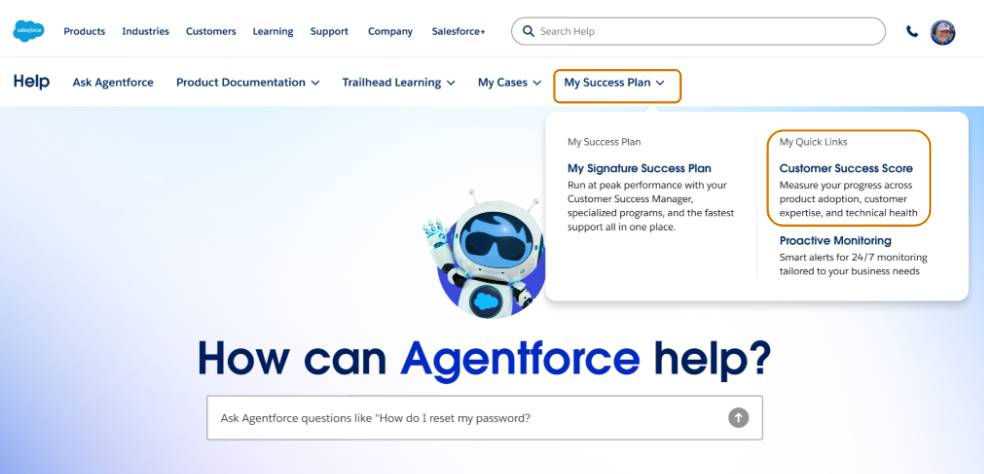
Task: Expand the Product Documentation dropdown
Action: (248, 82)
